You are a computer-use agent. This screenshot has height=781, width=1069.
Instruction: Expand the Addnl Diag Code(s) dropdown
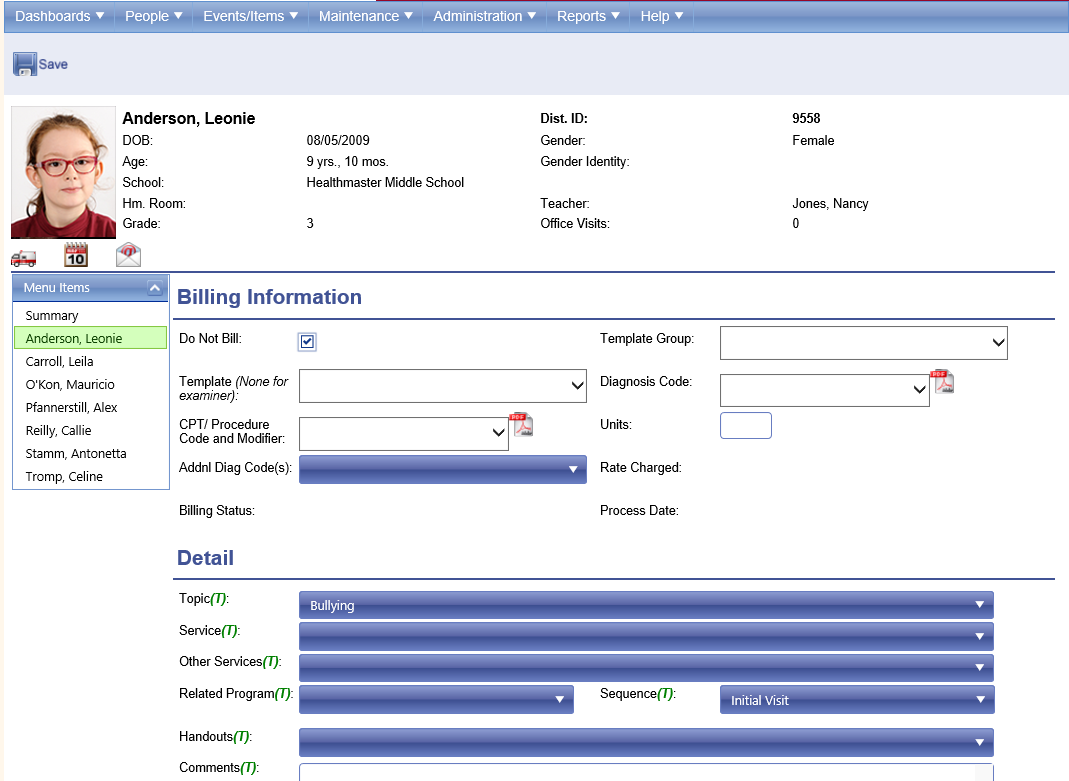point(442,469)
